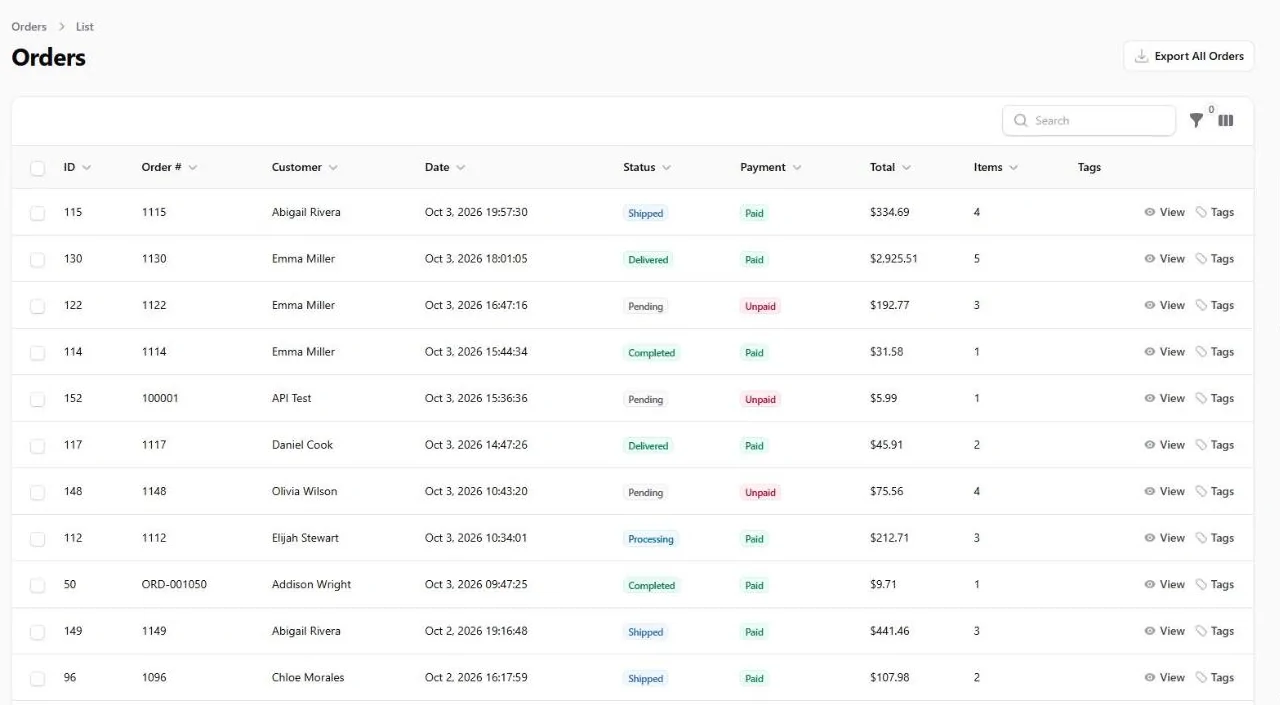The image size is (1280, 705).
Task: Click tag icon for order 1114
Action: pos(1201,352)
